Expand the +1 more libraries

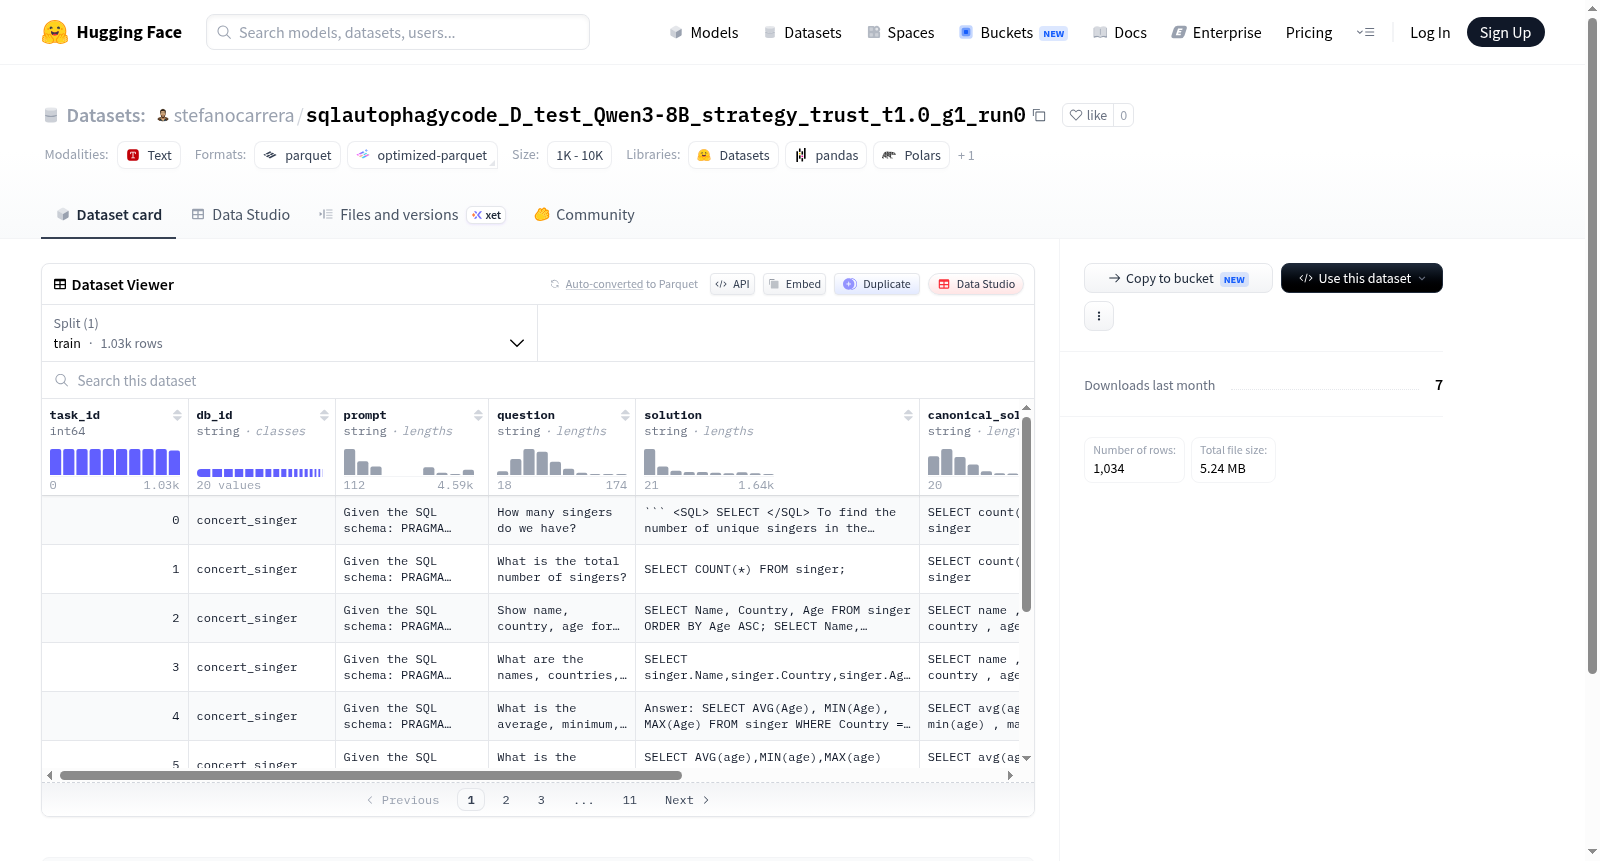click(966, 155)
